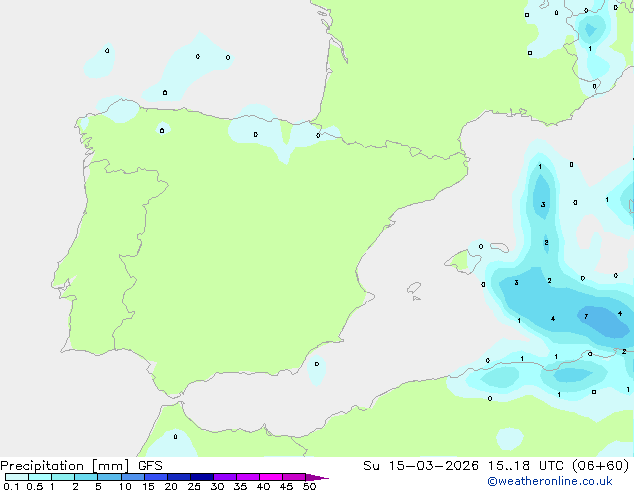Viewport: 634px width, 490px height.
Task: Click the 2–5 mm legend color swatch
Action: pyautogui.click(x=86, y=477)
